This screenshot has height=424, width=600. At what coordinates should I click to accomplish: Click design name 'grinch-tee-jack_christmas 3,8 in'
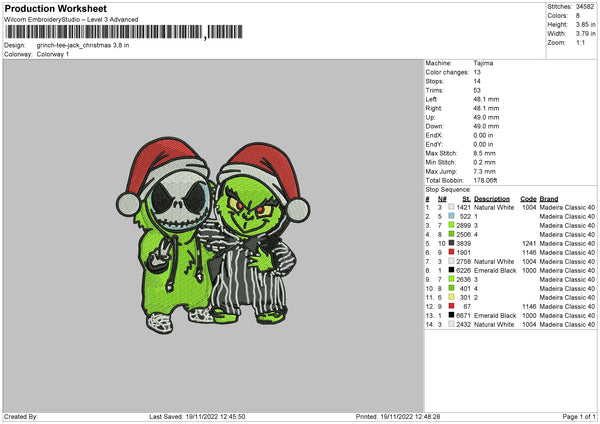tap(83, 45)
